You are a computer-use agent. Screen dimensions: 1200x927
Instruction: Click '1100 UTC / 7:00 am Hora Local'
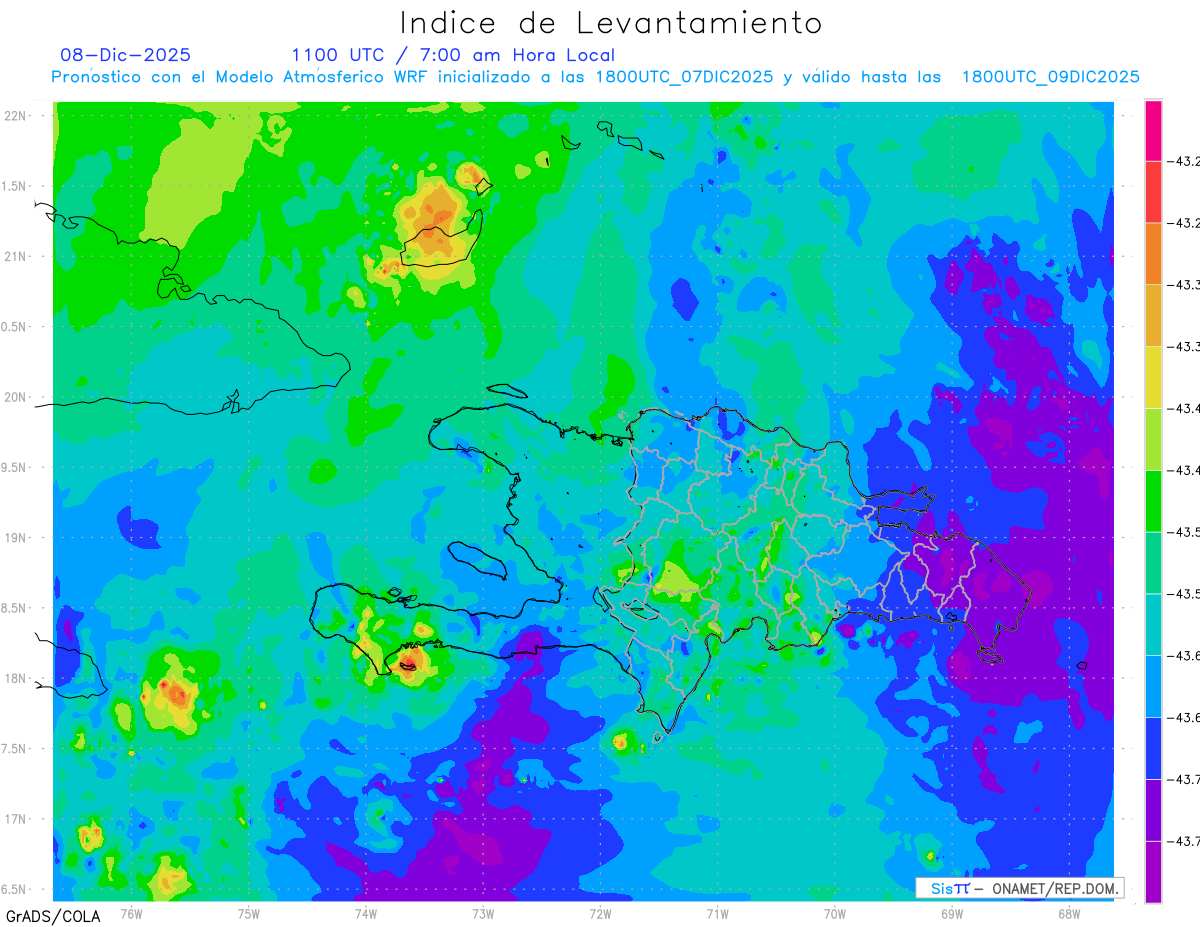coord(453,55)
